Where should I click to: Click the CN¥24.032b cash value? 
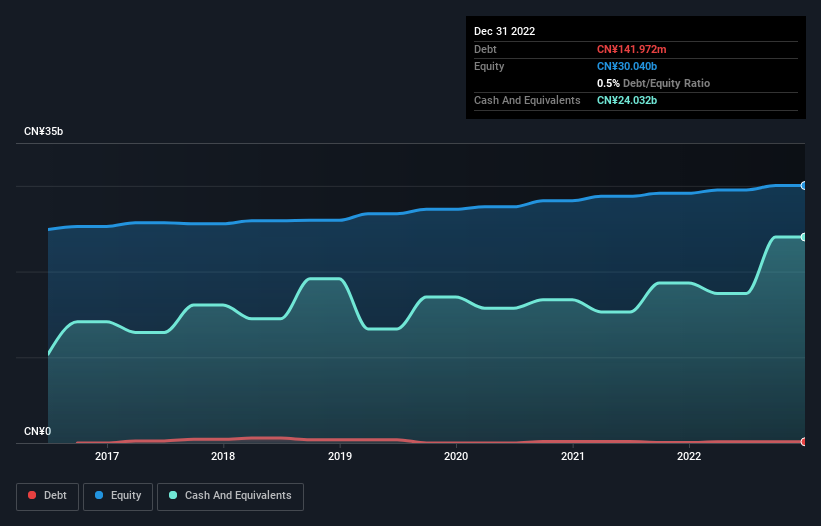point(627,100)
